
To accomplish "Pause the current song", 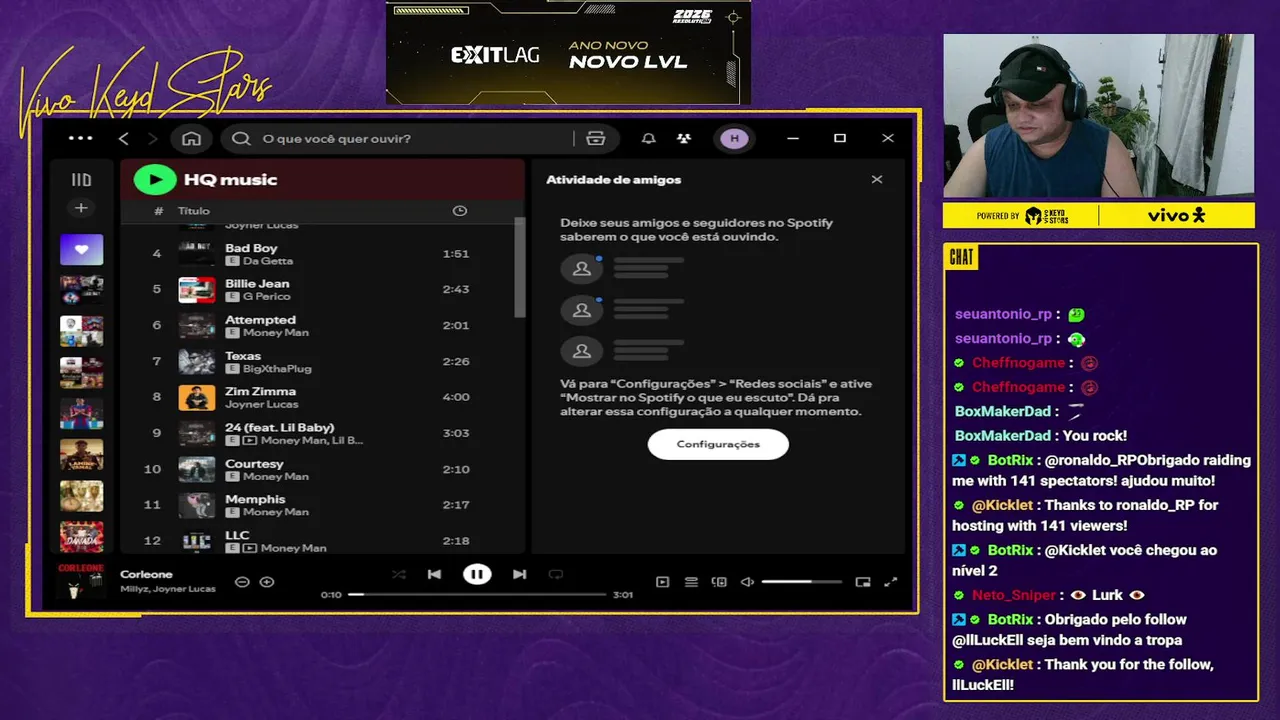I will coord(477,574).
